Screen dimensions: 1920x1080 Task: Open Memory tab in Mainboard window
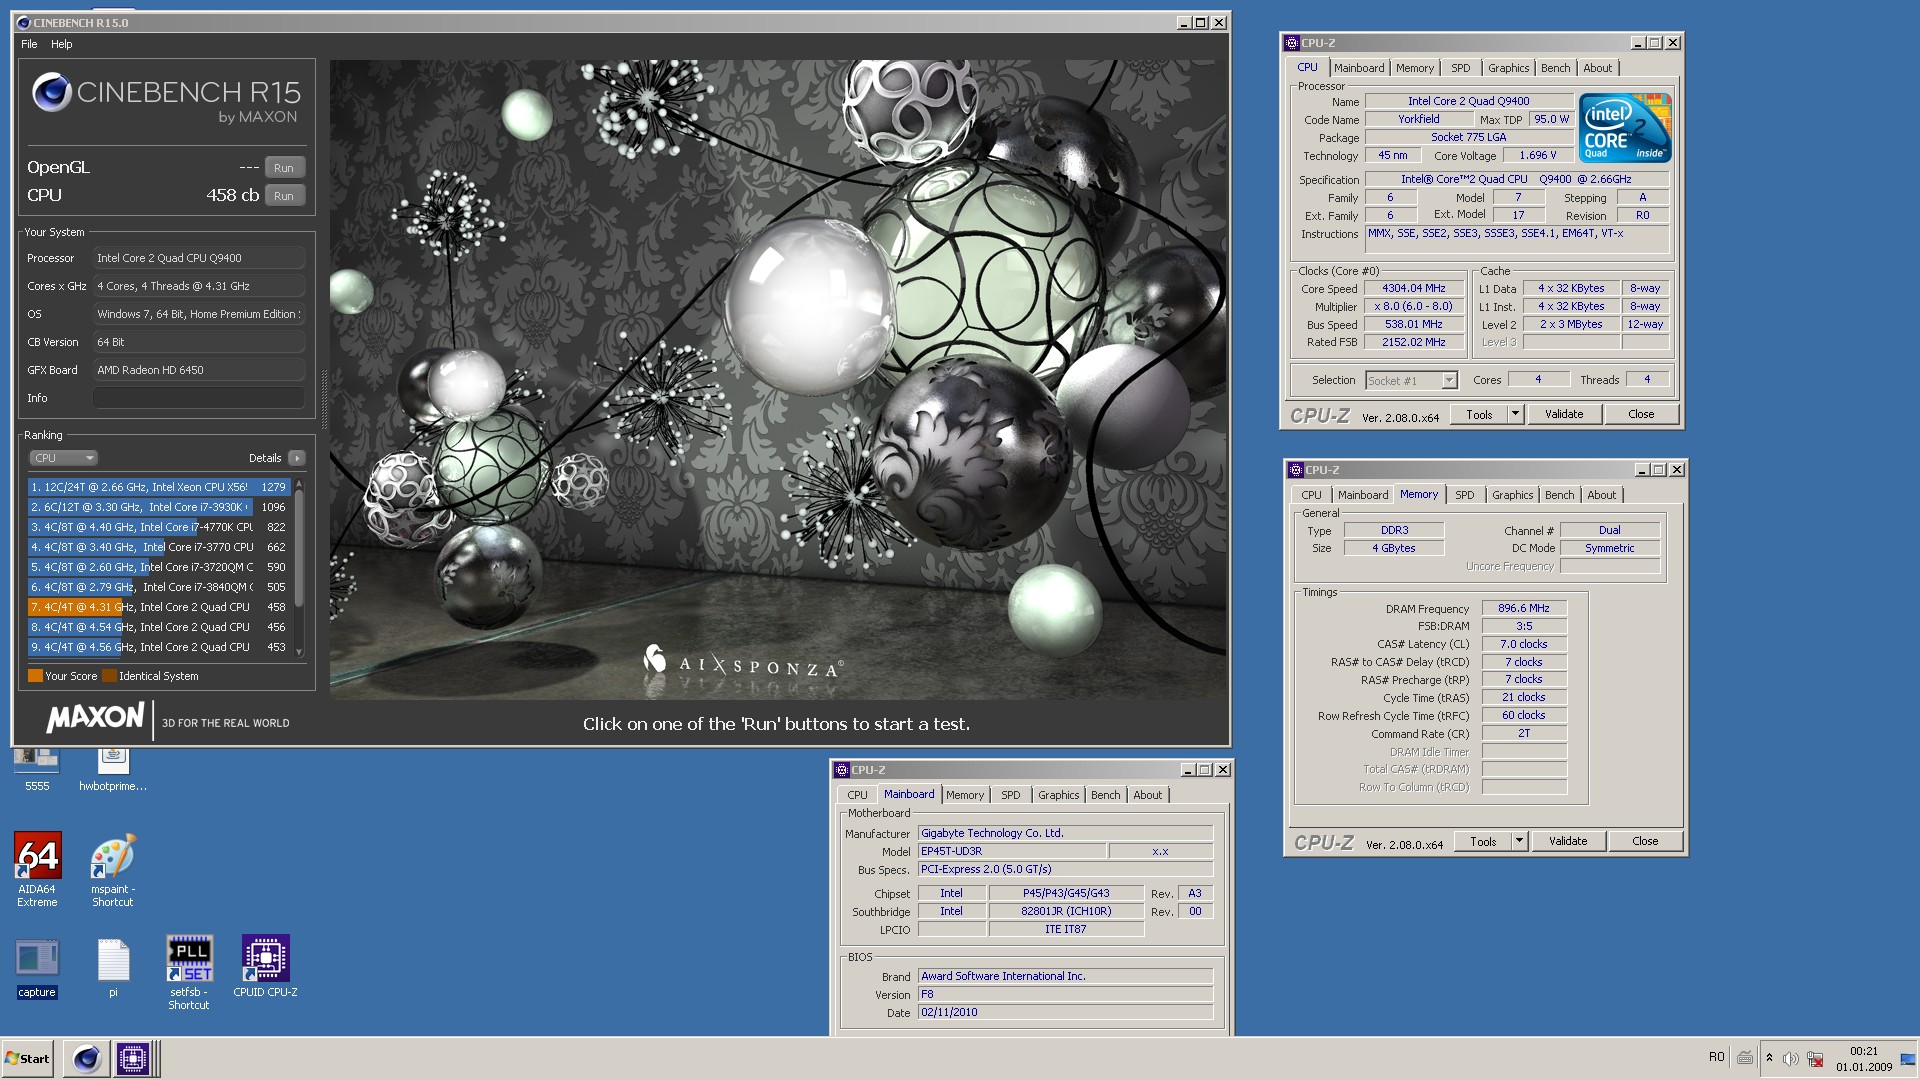[x=965, y=795]
